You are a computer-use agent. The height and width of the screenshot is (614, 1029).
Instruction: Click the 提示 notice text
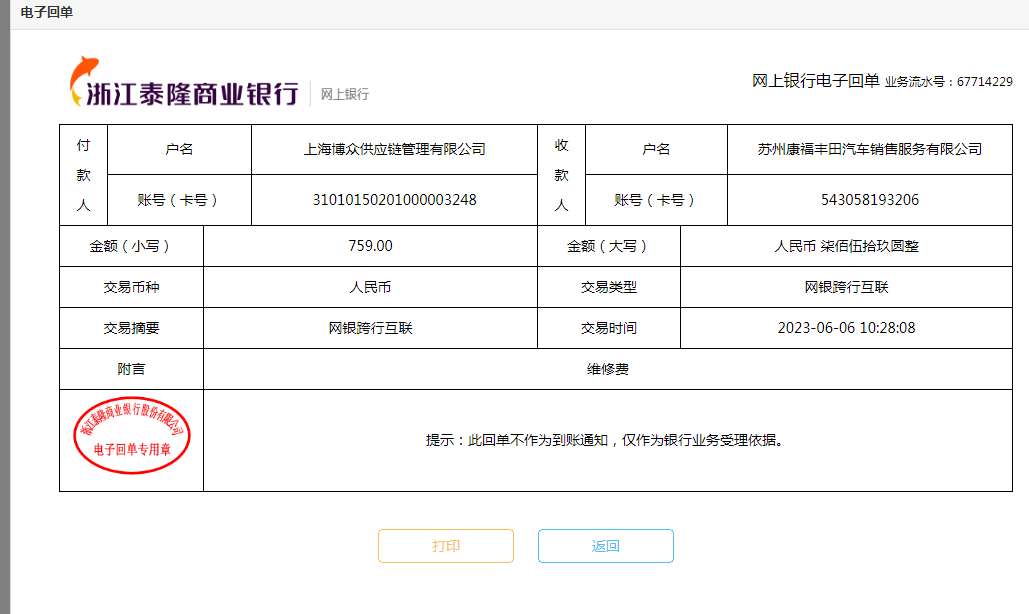click(603, 440)
